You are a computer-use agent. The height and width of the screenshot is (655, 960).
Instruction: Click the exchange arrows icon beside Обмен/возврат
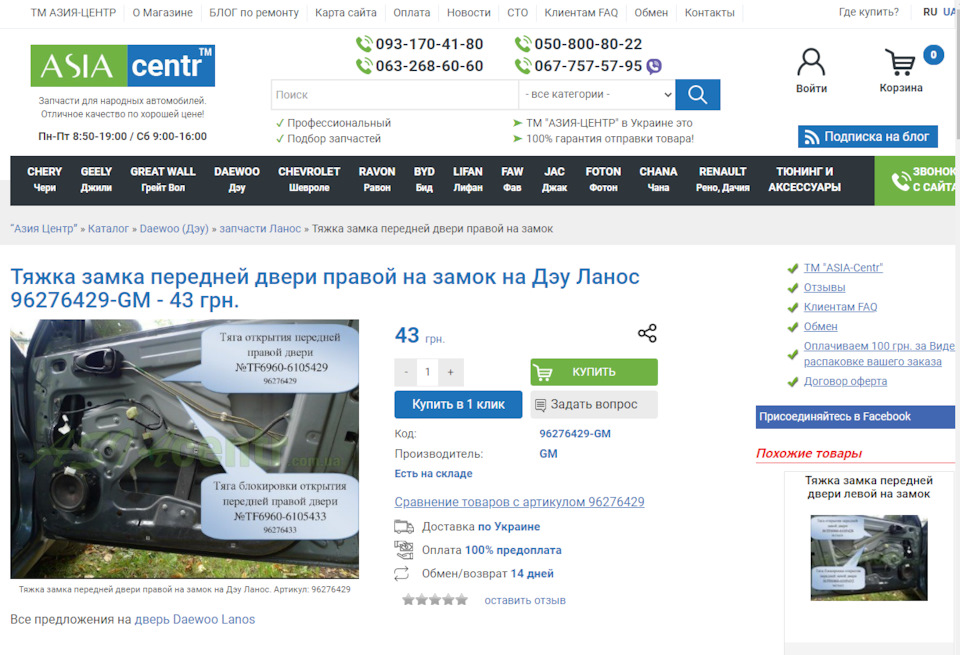[402, 574]
